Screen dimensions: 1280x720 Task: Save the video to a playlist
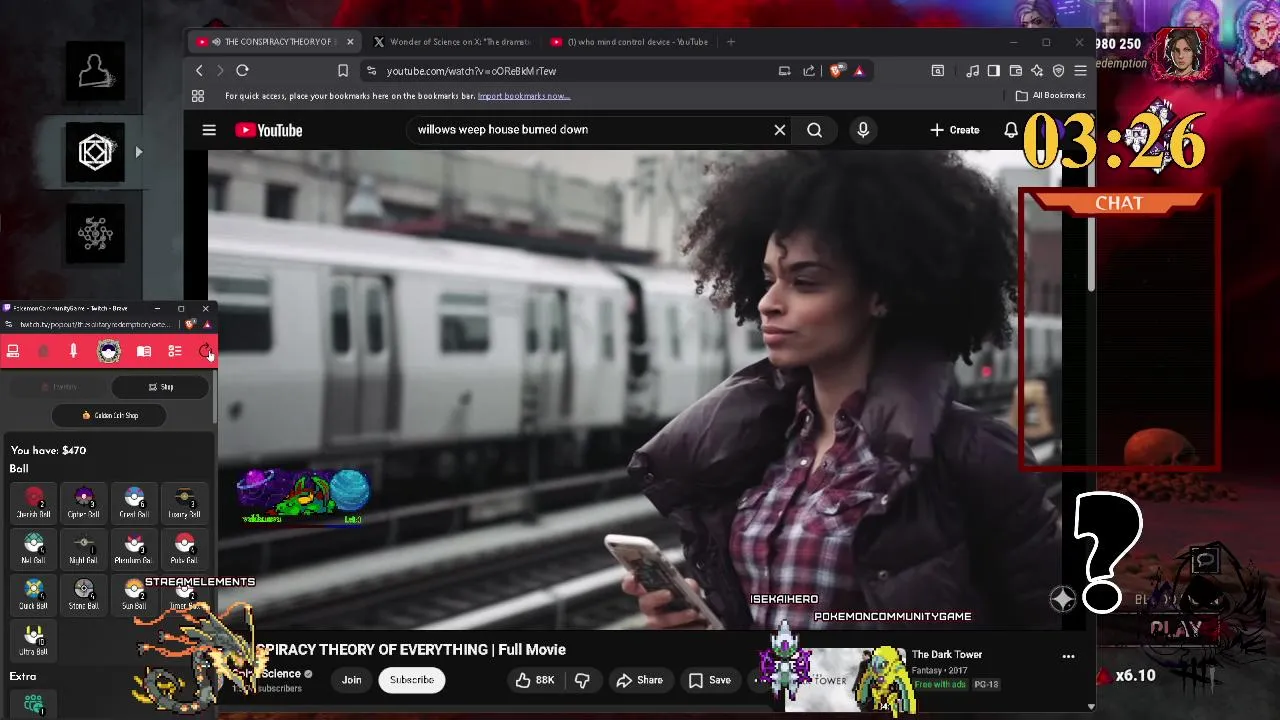(x=710, y=680)
